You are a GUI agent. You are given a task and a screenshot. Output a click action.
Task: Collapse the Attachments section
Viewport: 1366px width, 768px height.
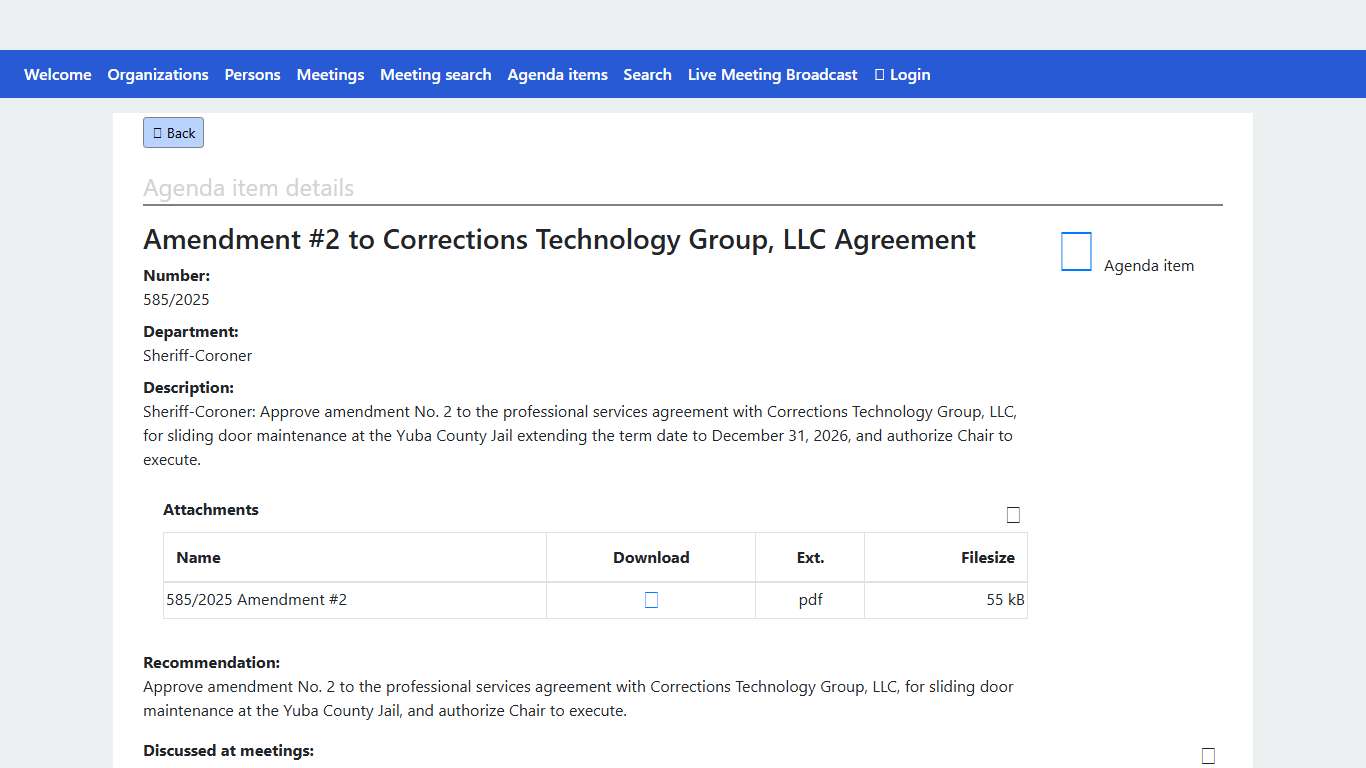[1013, 515]
